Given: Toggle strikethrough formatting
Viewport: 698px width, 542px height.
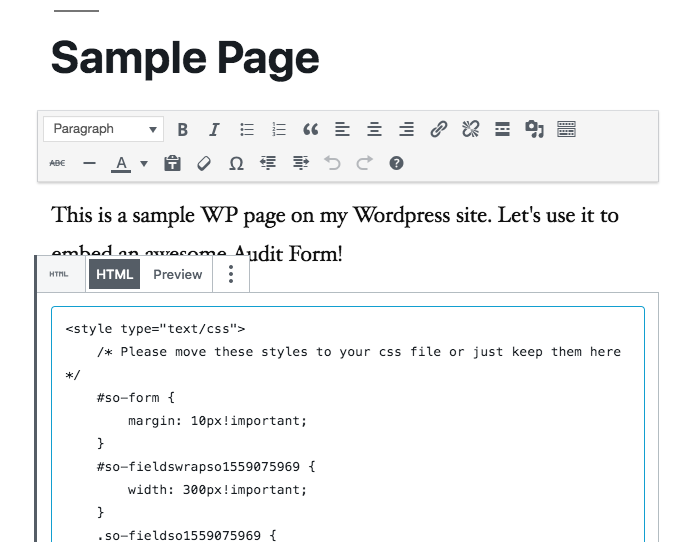Looking at the screenshot, I should point(57,163).
